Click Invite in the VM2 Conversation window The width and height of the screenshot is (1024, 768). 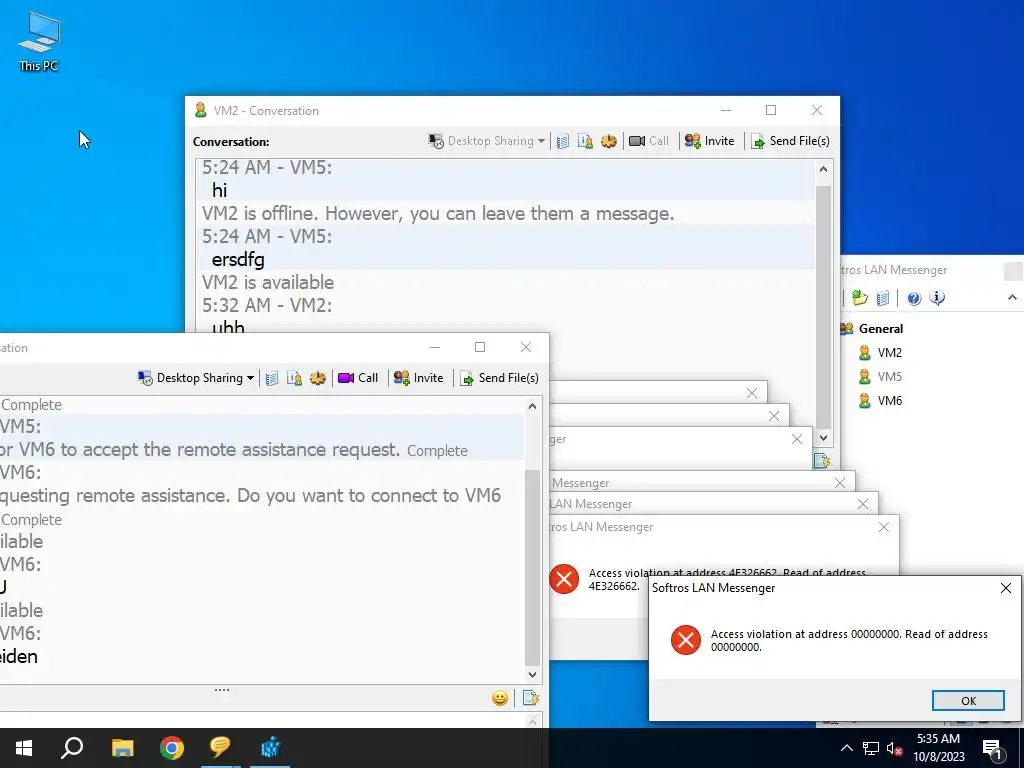(709, 141)
